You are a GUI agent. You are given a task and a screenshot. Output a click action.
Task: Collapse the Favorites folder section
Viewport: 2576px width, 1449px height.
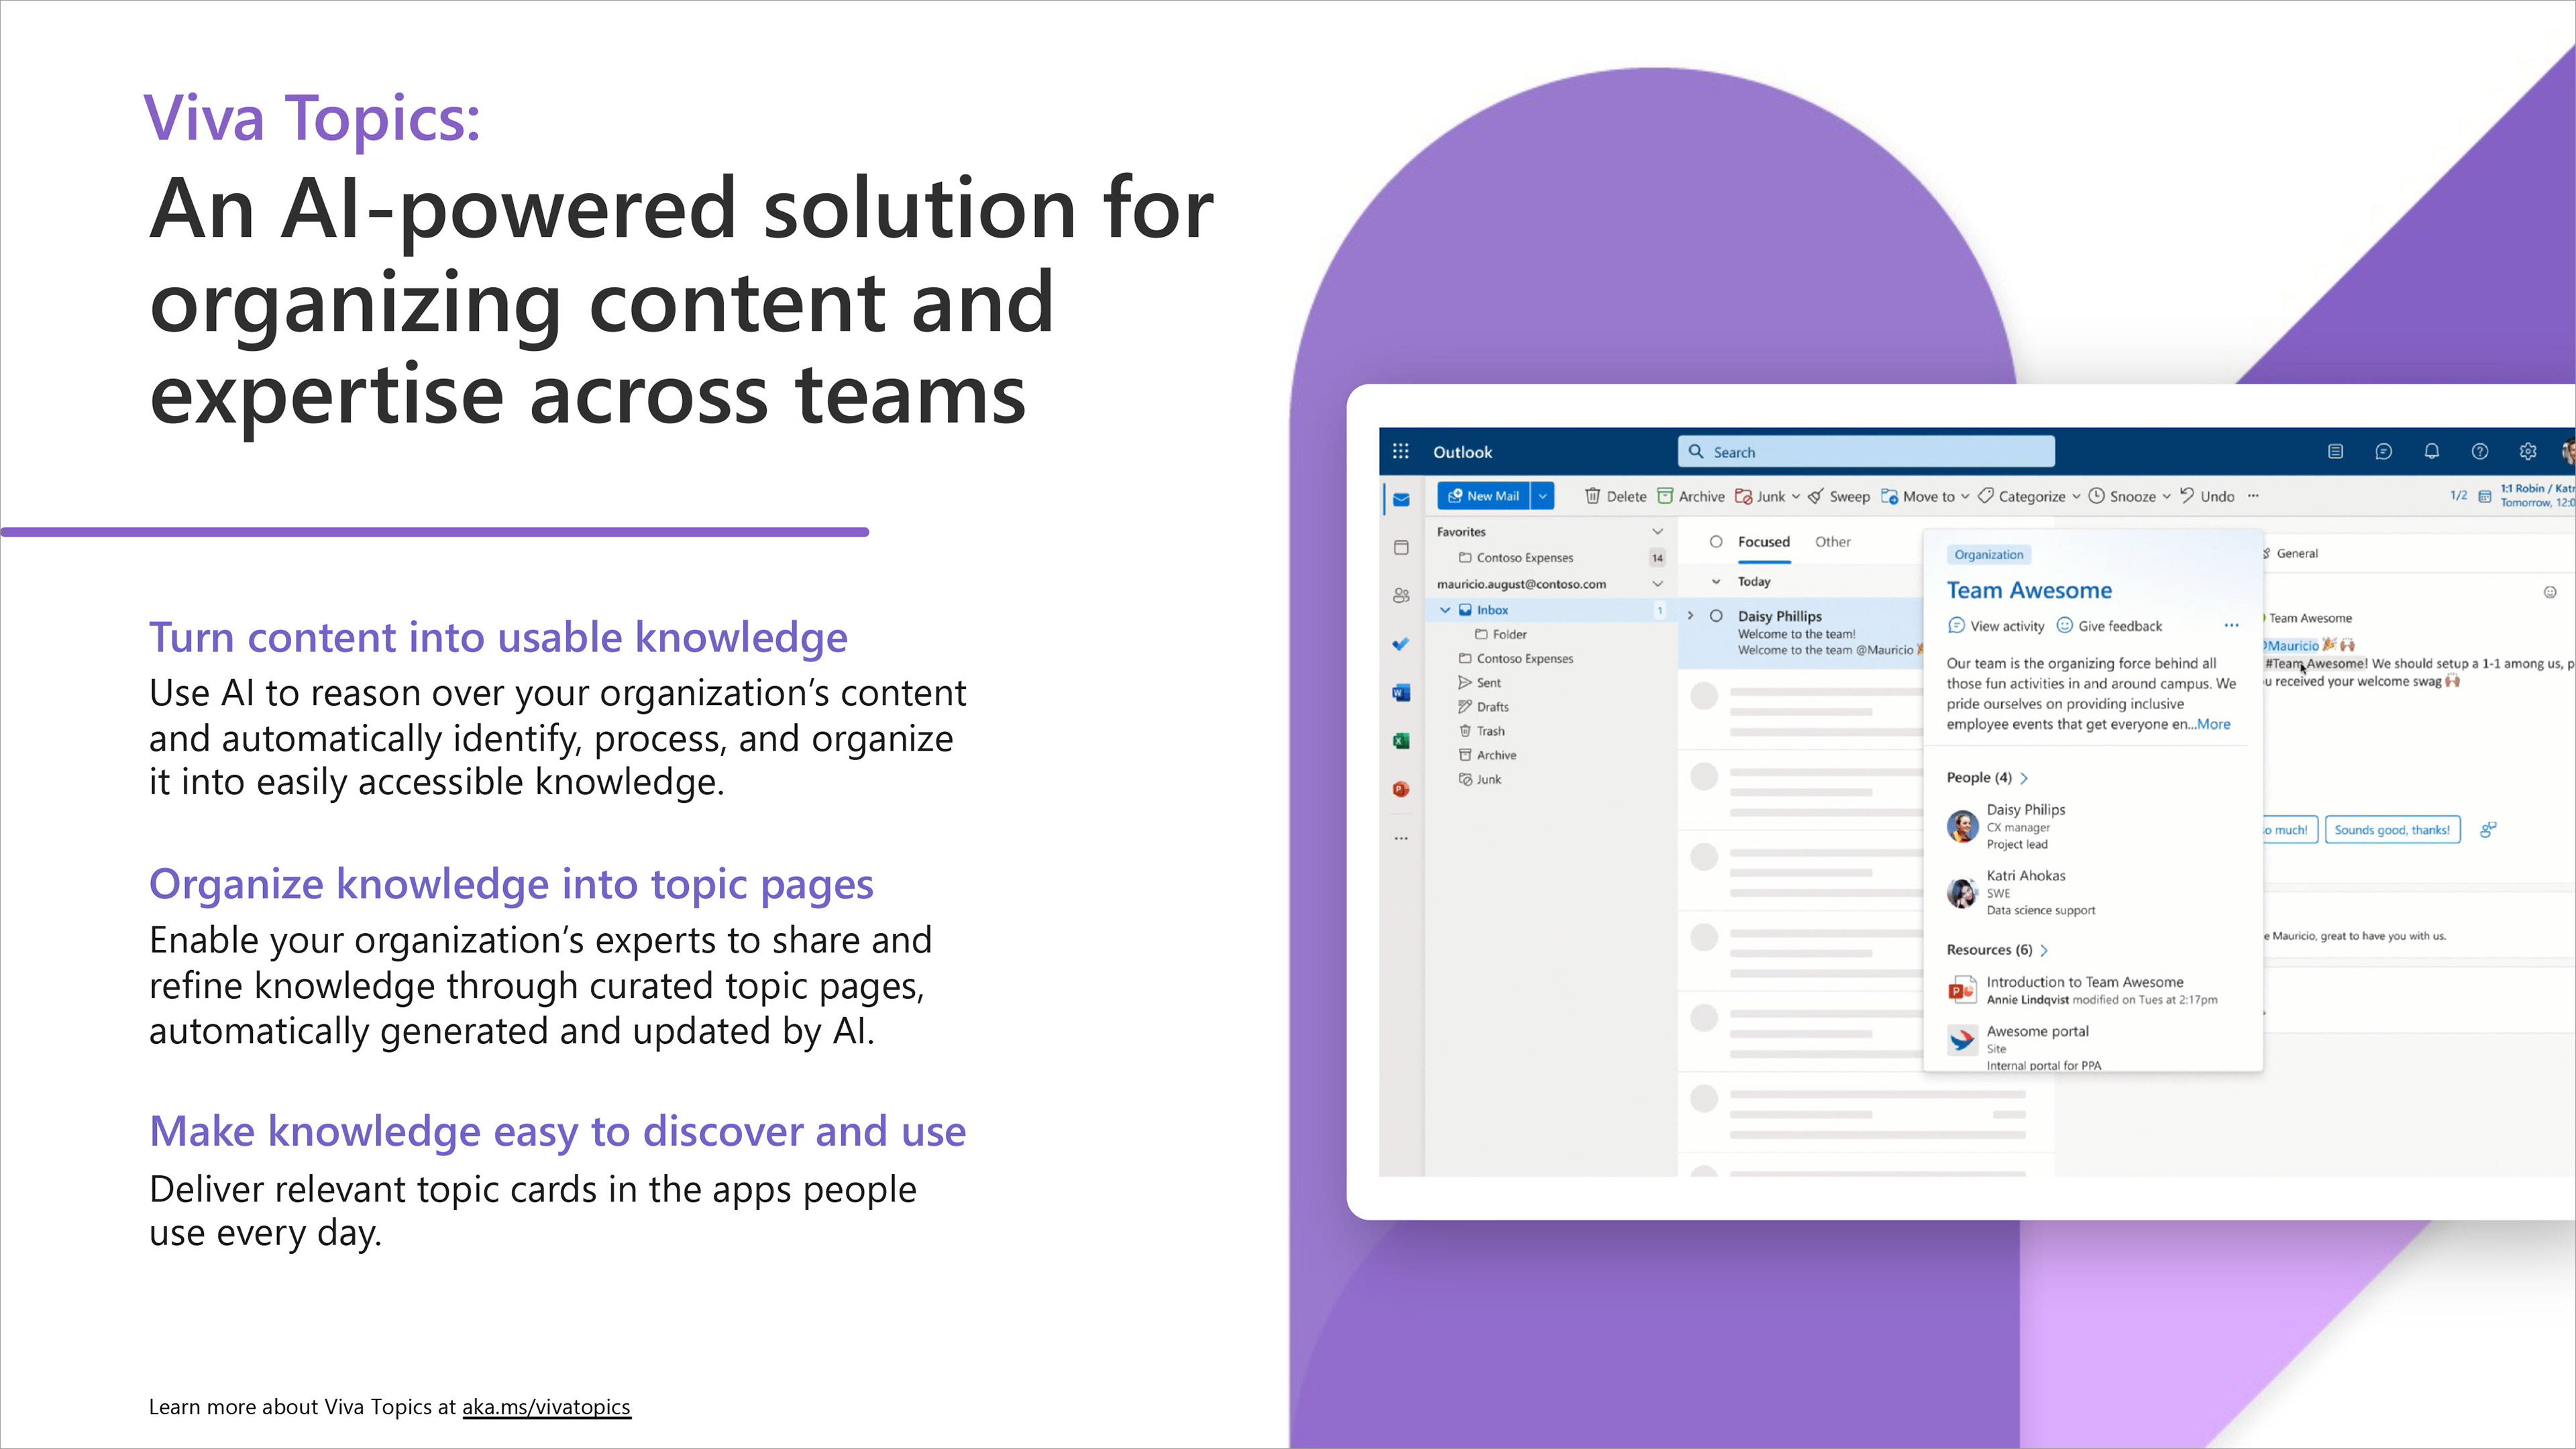tap(1657, 532)
